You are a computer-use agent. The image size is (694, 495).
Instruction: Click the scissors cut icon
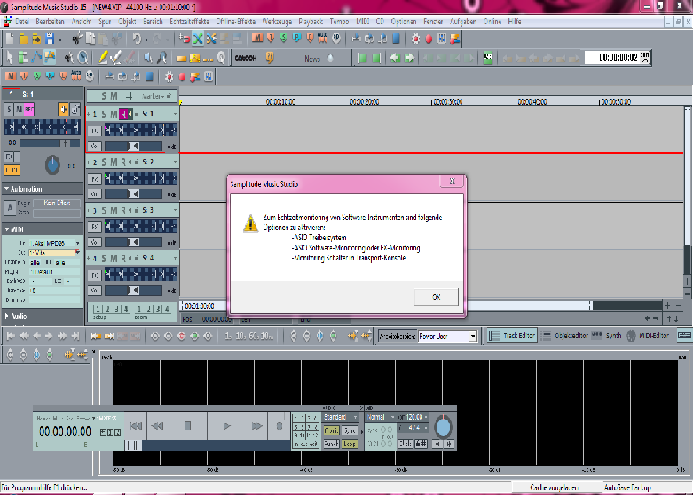[77, 39]
